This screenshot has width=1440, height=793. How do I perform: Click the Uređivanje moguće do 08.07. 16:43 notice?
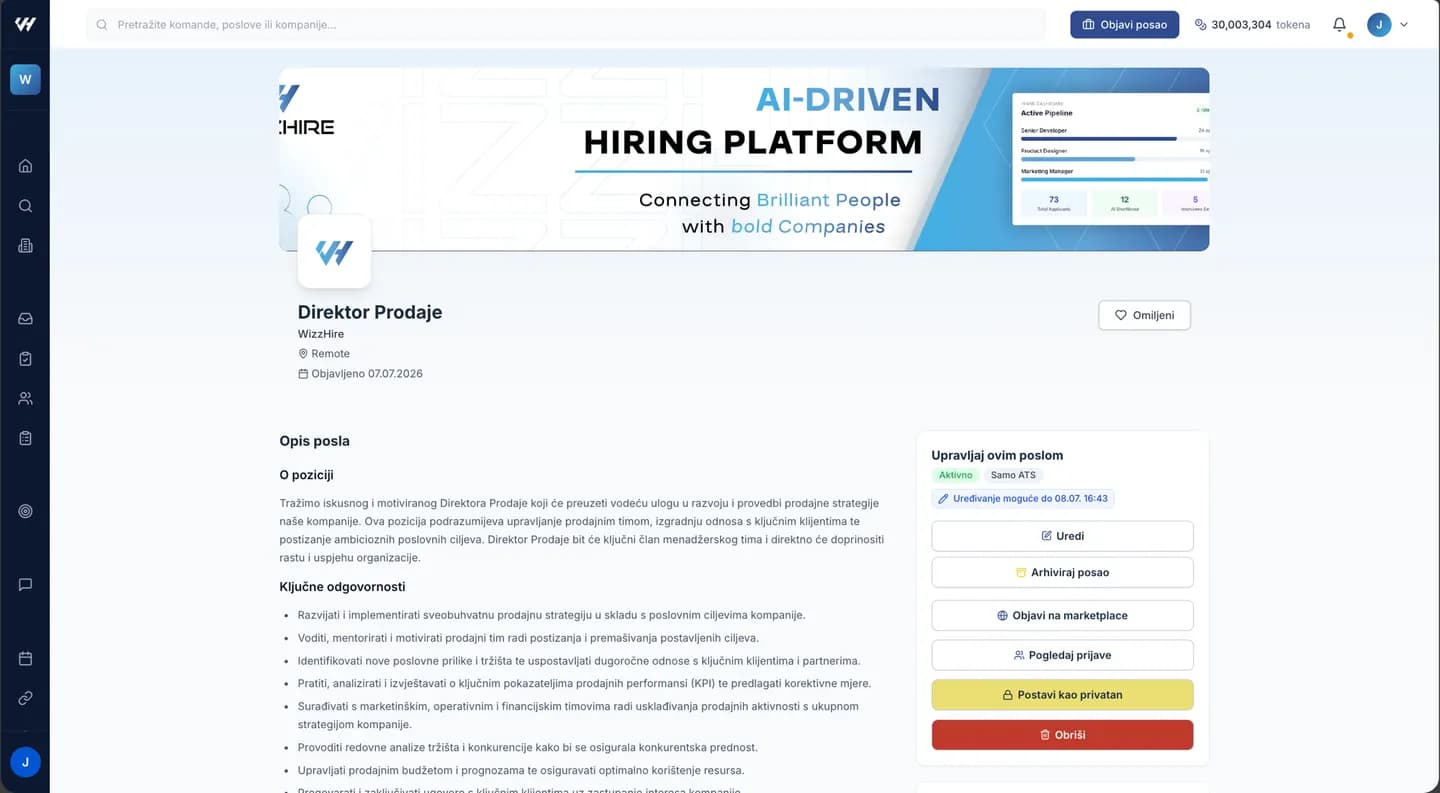[1023, 498]
